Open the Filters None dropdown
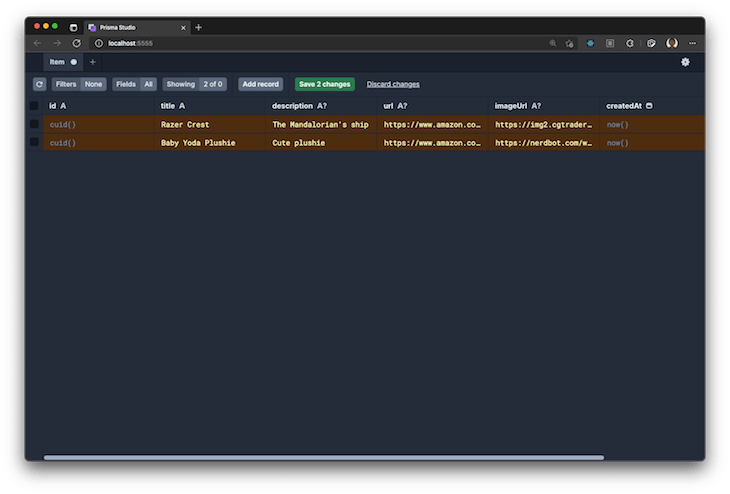 click(79, 84)
